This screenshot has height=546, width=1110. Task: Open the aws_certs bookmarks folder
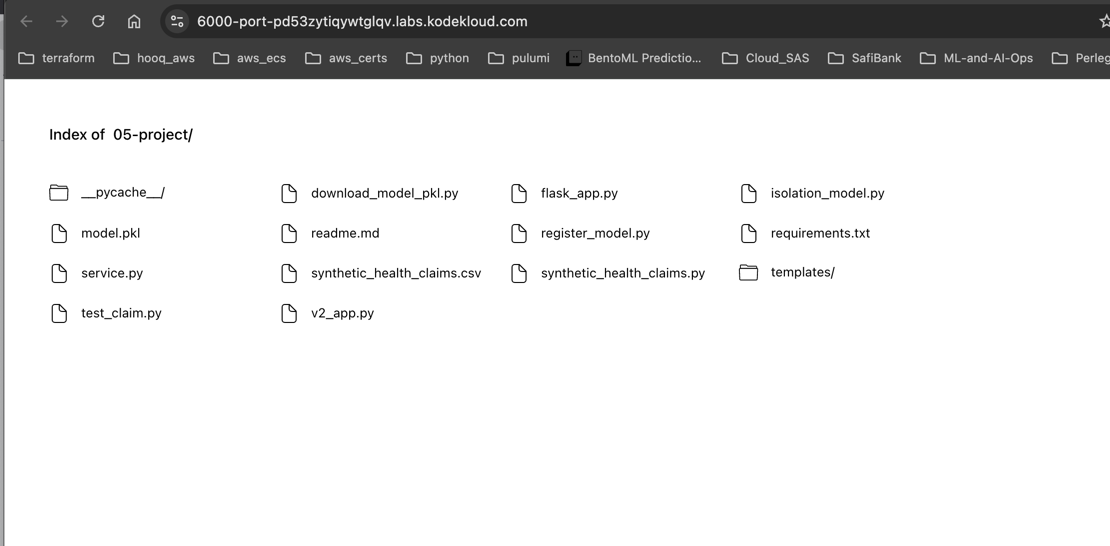tap(345, 58)
